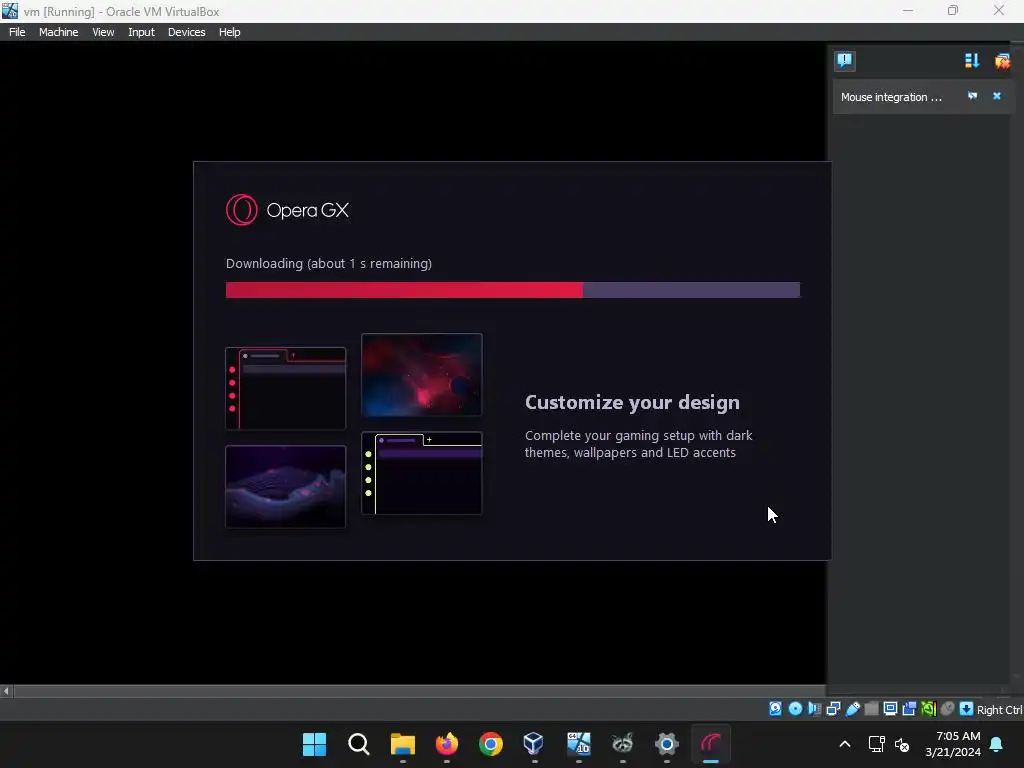Open the File menu

click(x=17, y=32)
